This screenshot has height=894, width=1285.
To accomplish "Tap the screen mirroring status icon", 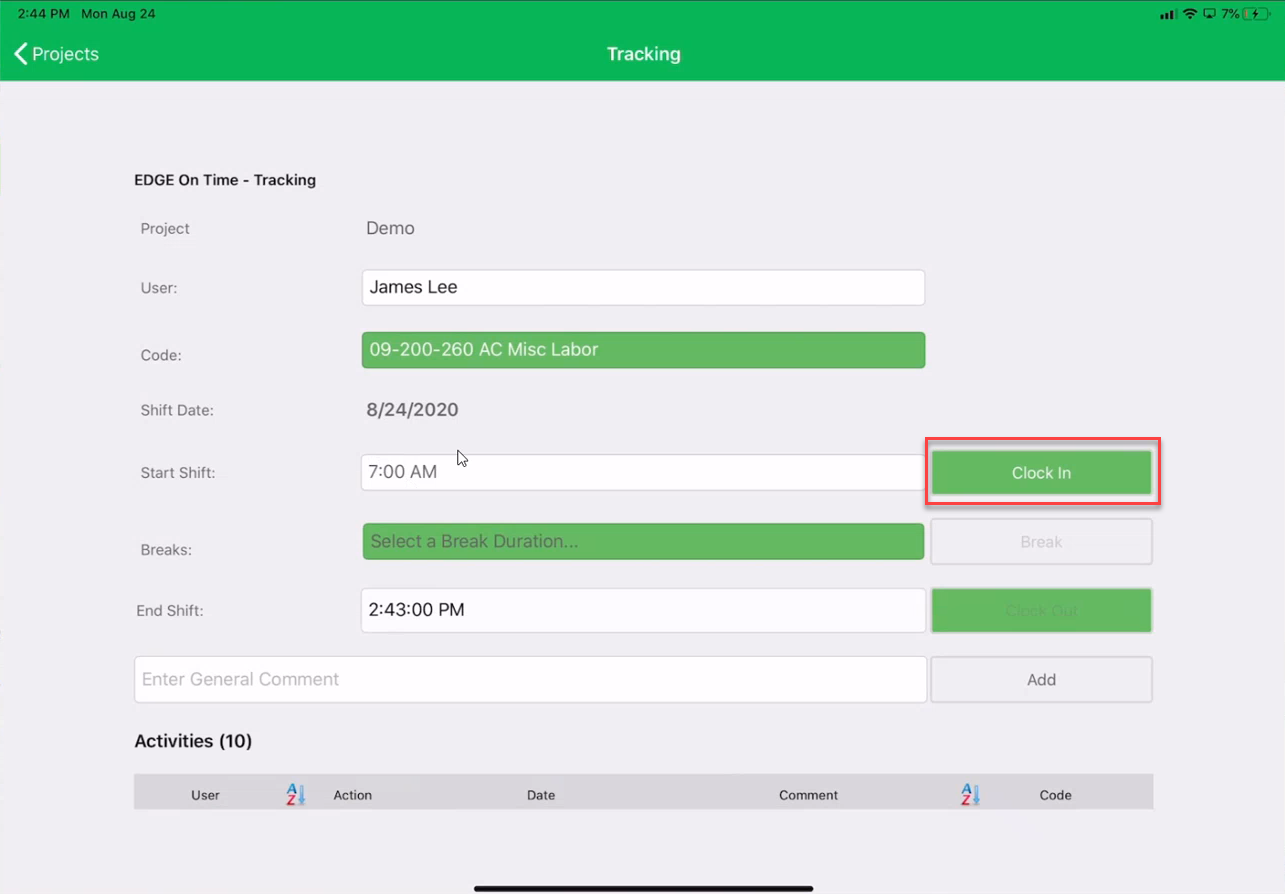I will click(x=1210, y=14).
